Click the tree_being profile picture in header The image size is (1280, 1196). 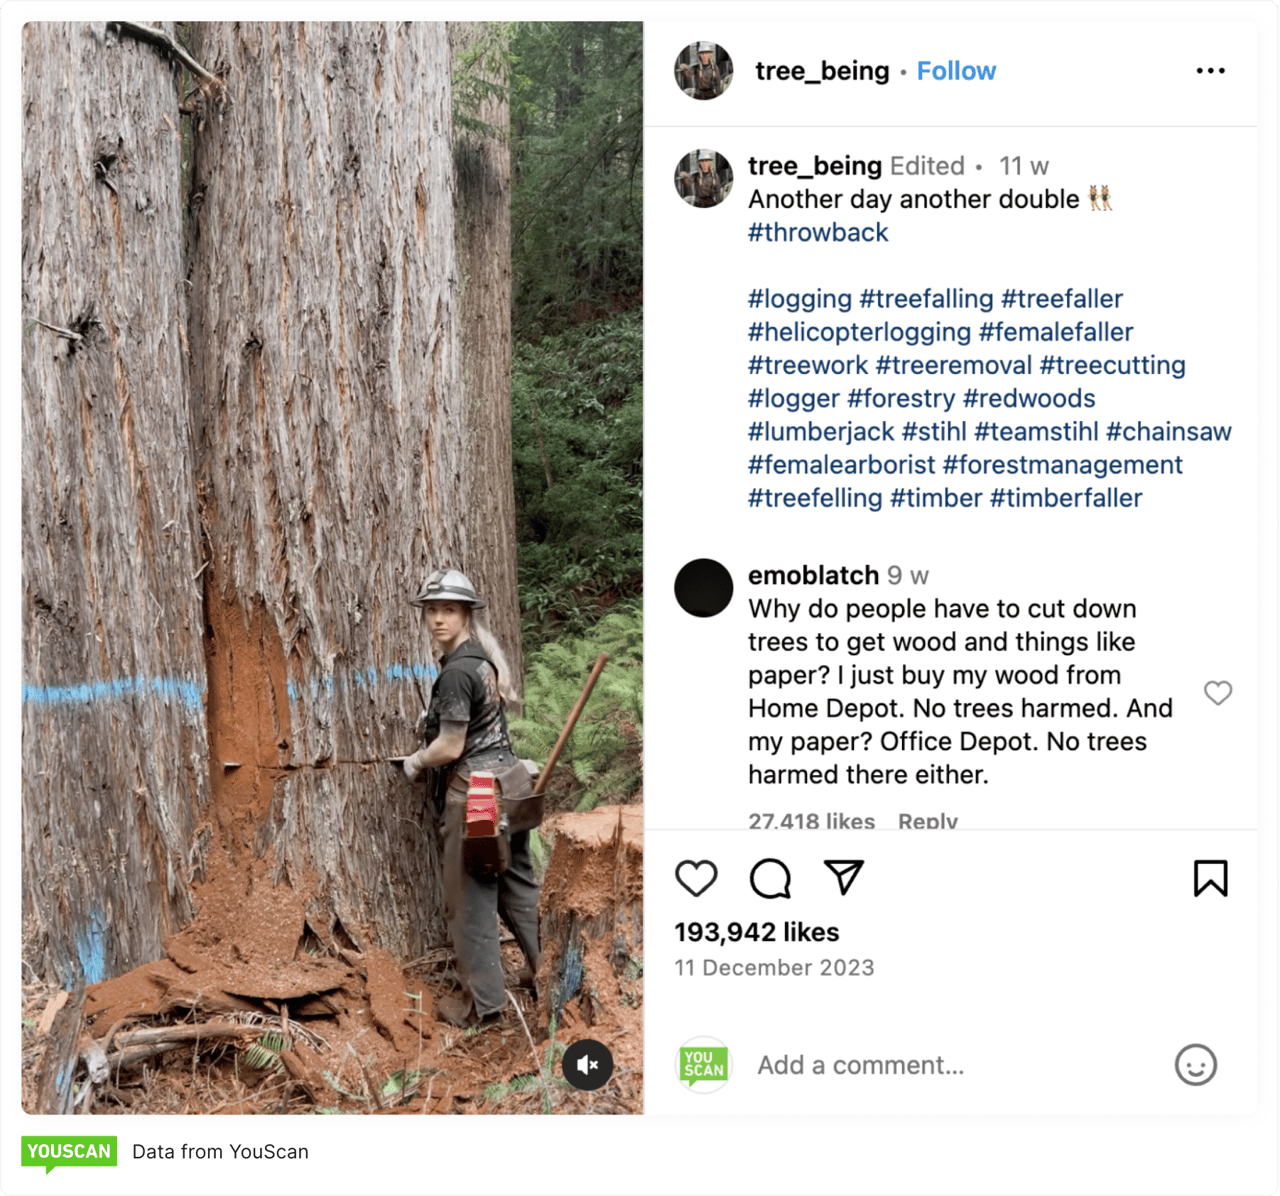pos(703,71)
